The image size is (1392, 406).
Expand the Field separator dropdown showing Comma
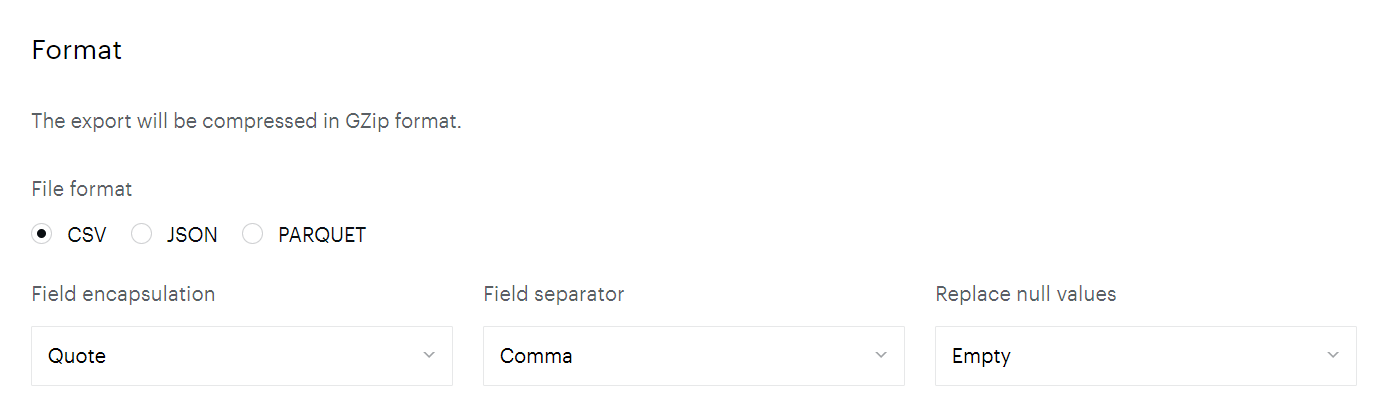point(693,356)
